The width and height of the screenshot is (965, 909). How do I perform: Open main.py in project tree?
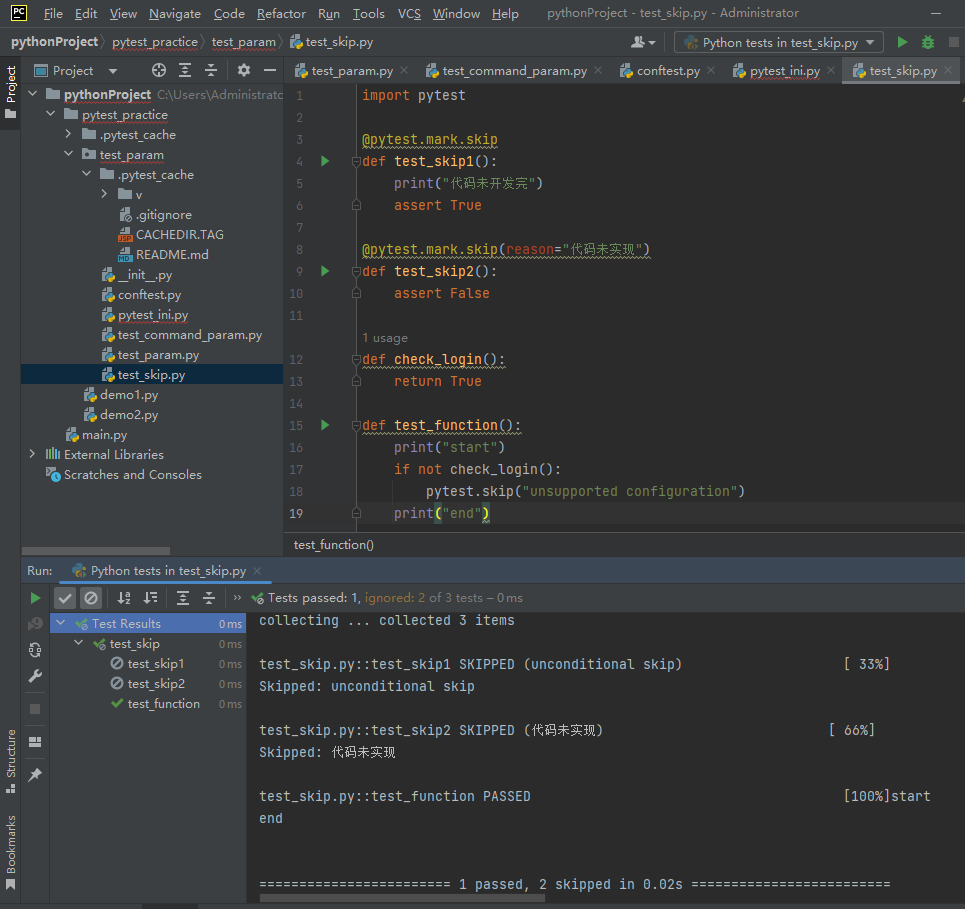104,434
